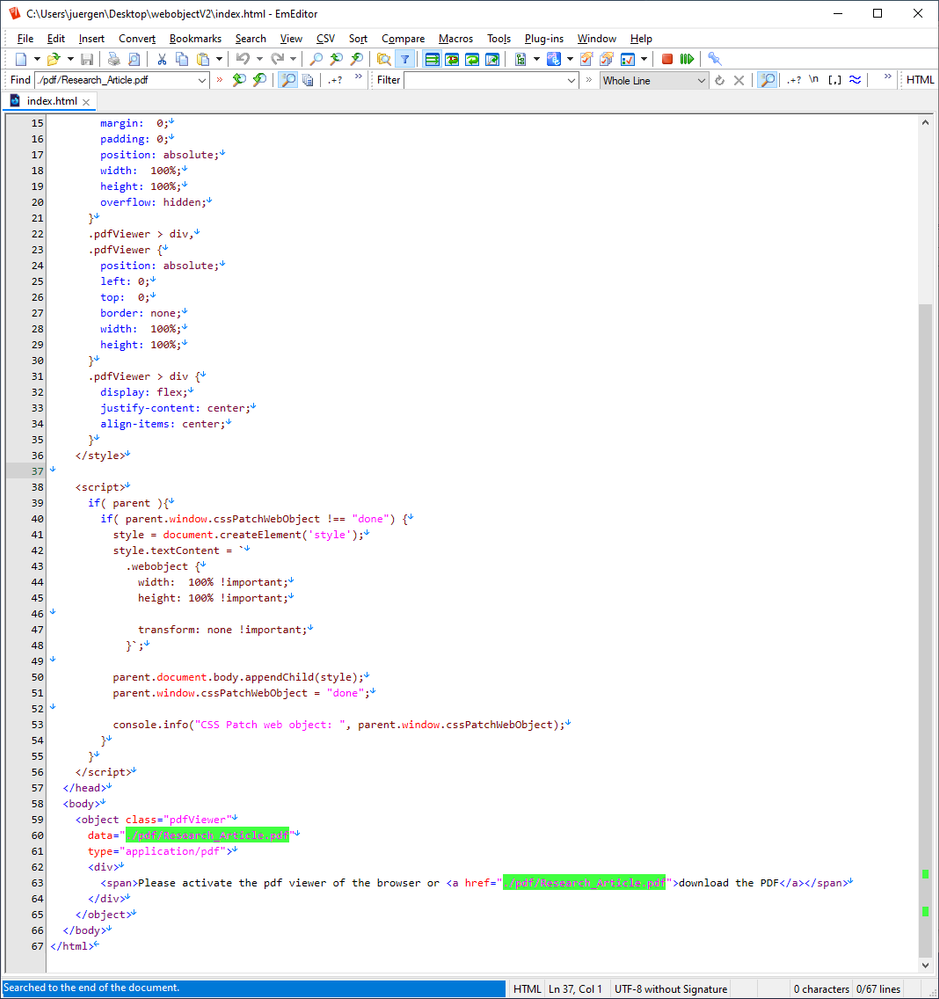Click the Save file icon
Screen dimensions: 939x999
coord(87,59)
